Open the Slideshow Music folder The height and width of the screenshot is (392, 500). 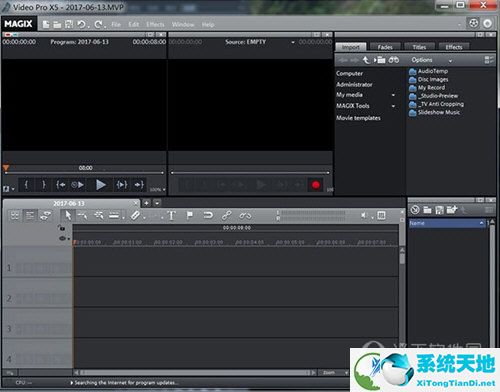pyautogui.click(x=435, y=113)
